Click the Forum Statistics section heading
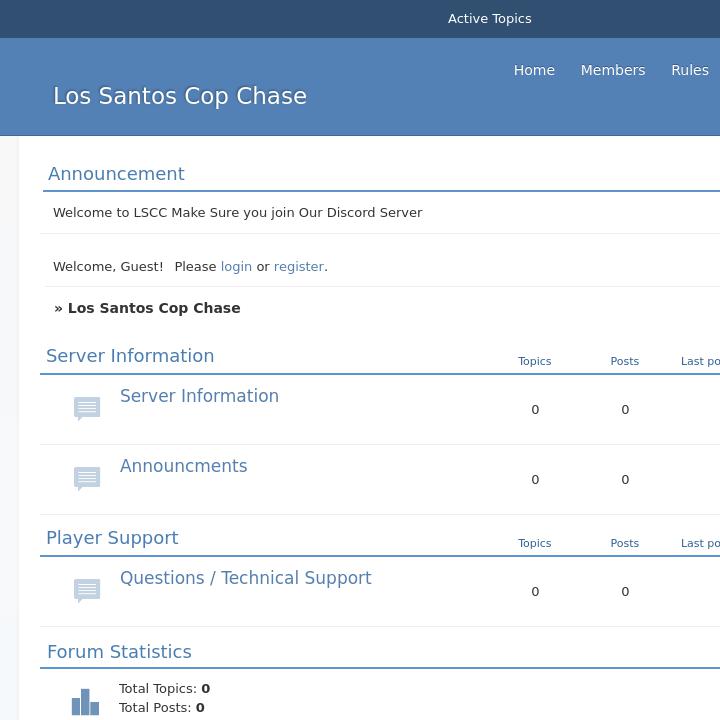 (119, 652)
